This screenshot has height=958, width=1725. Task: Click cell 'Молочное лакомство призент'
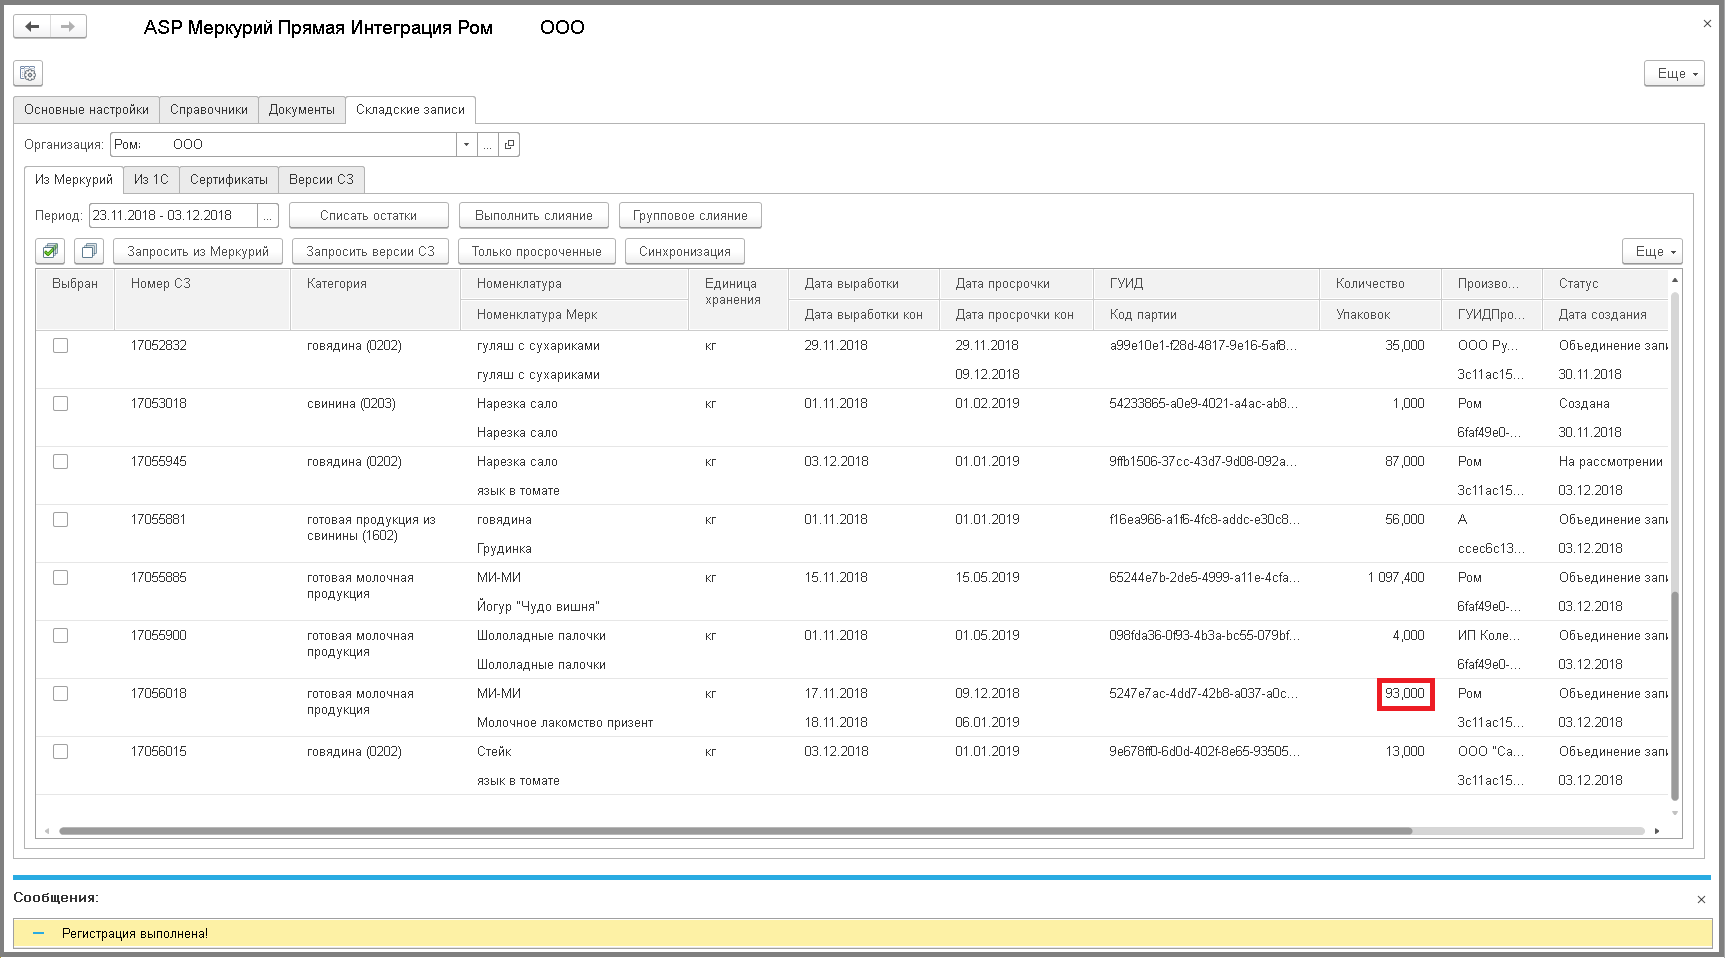pyautogui.click(x=565, y=722)
